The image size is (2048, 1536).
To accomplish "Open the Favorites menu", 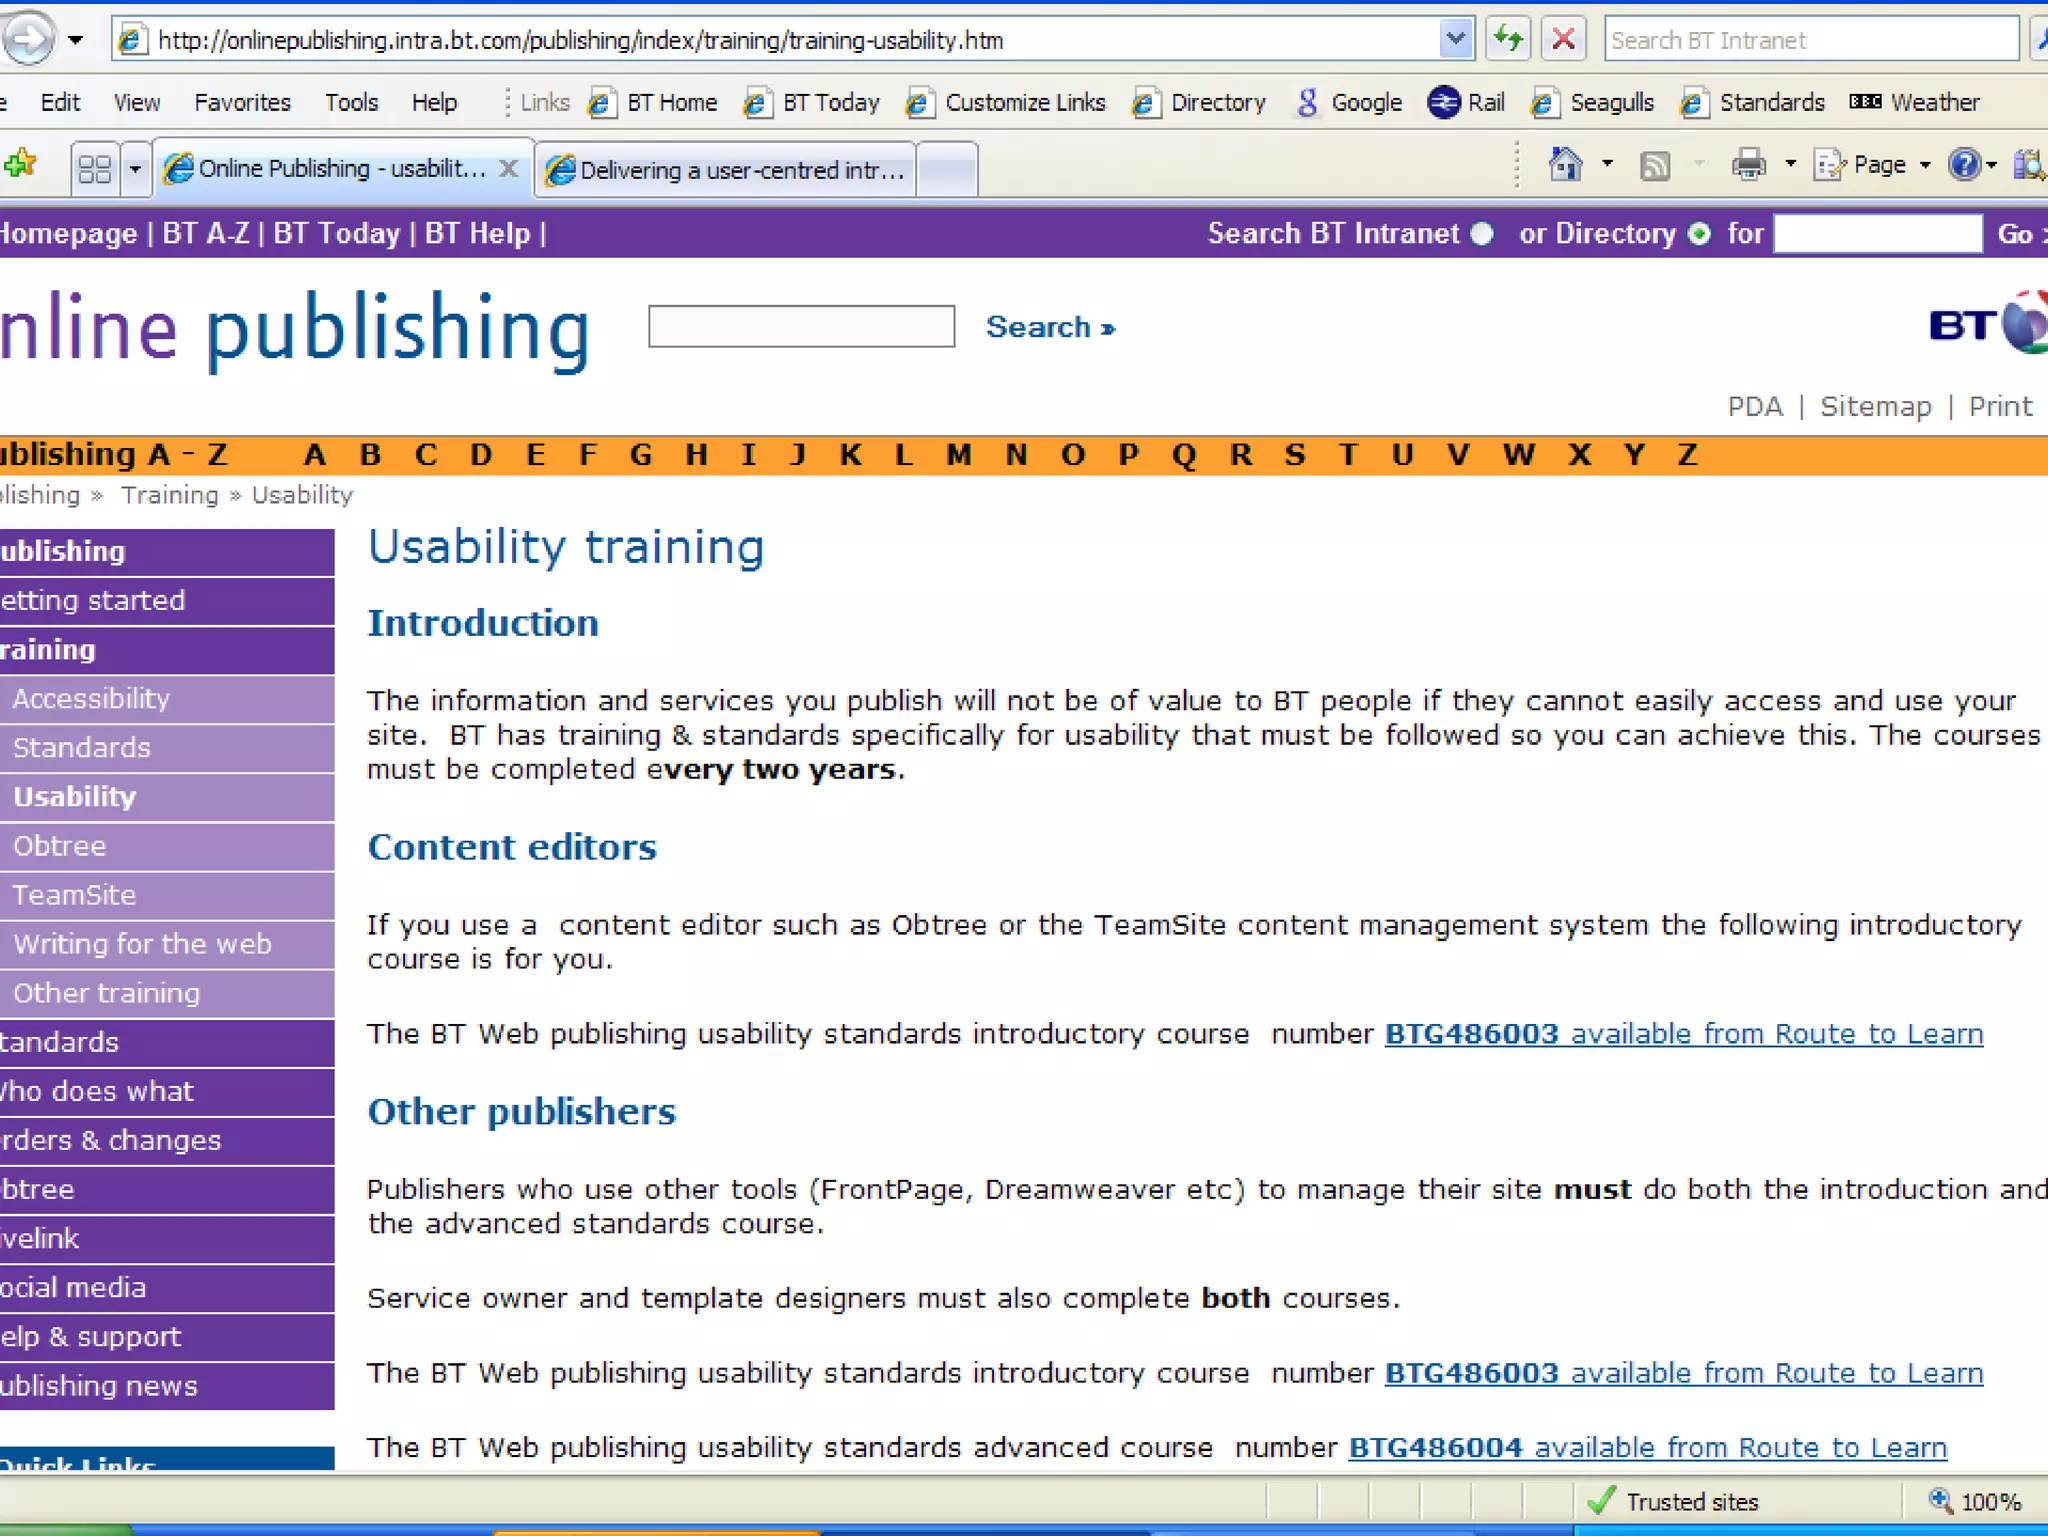I will click(x=242, y=102).
